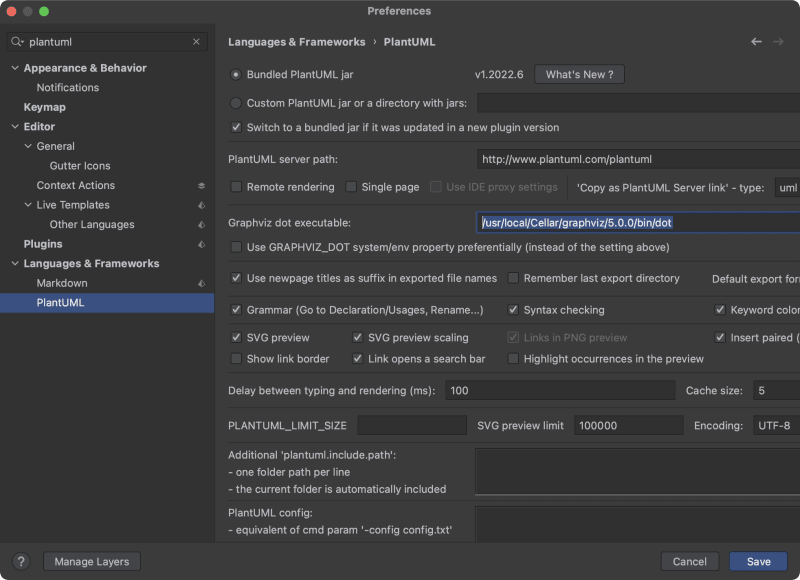The height and width of the screenshot is (580, 800).
Task: Click the Plugins modified indicator icon
Action: pos(202,244)
